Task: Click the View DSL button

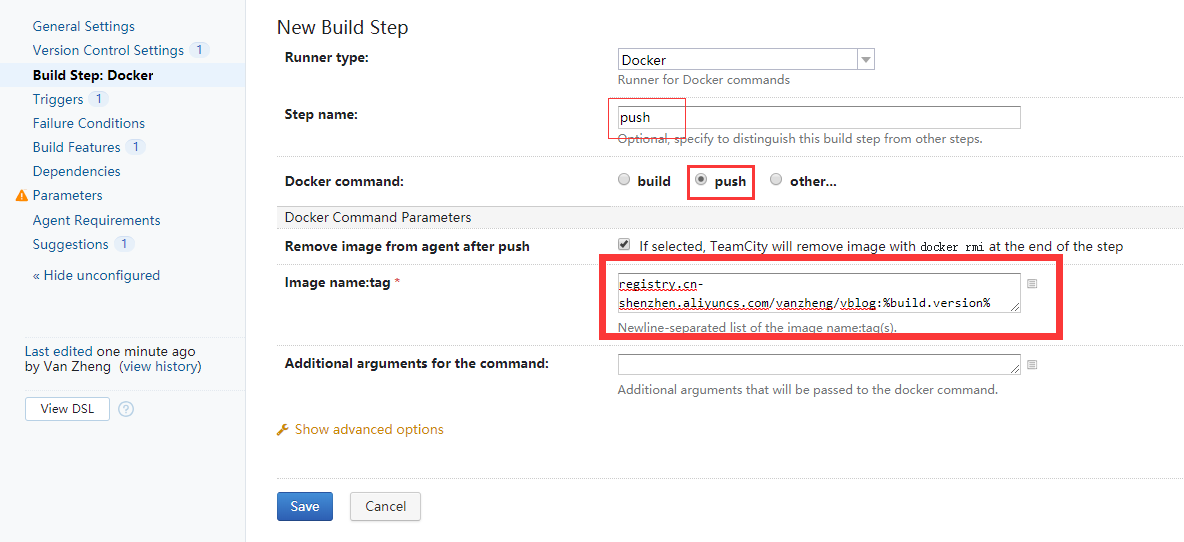Action: coord(67,409)
